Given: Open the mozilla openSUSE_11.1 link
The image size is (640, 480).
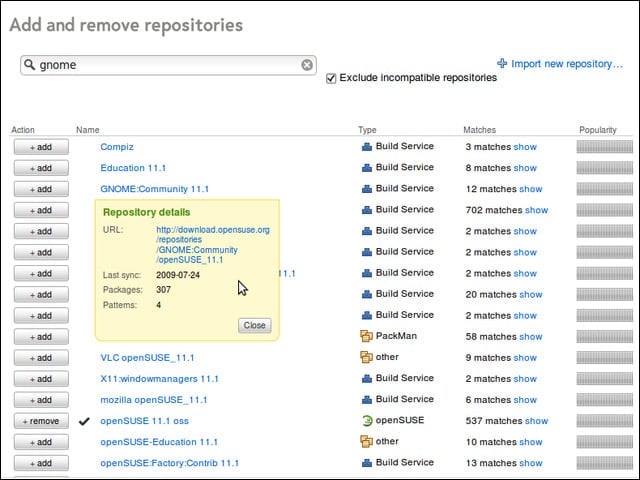Looking at the screenshot, I should tap(153, 400).
